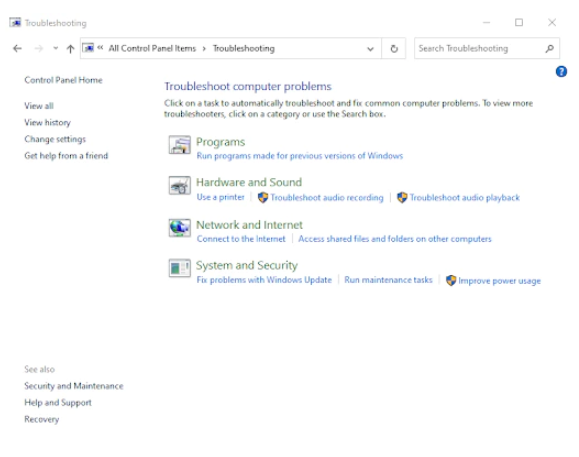Expand the double-chevron in the breadcrumb path
The image size is (579, 457).
point(100,48)
